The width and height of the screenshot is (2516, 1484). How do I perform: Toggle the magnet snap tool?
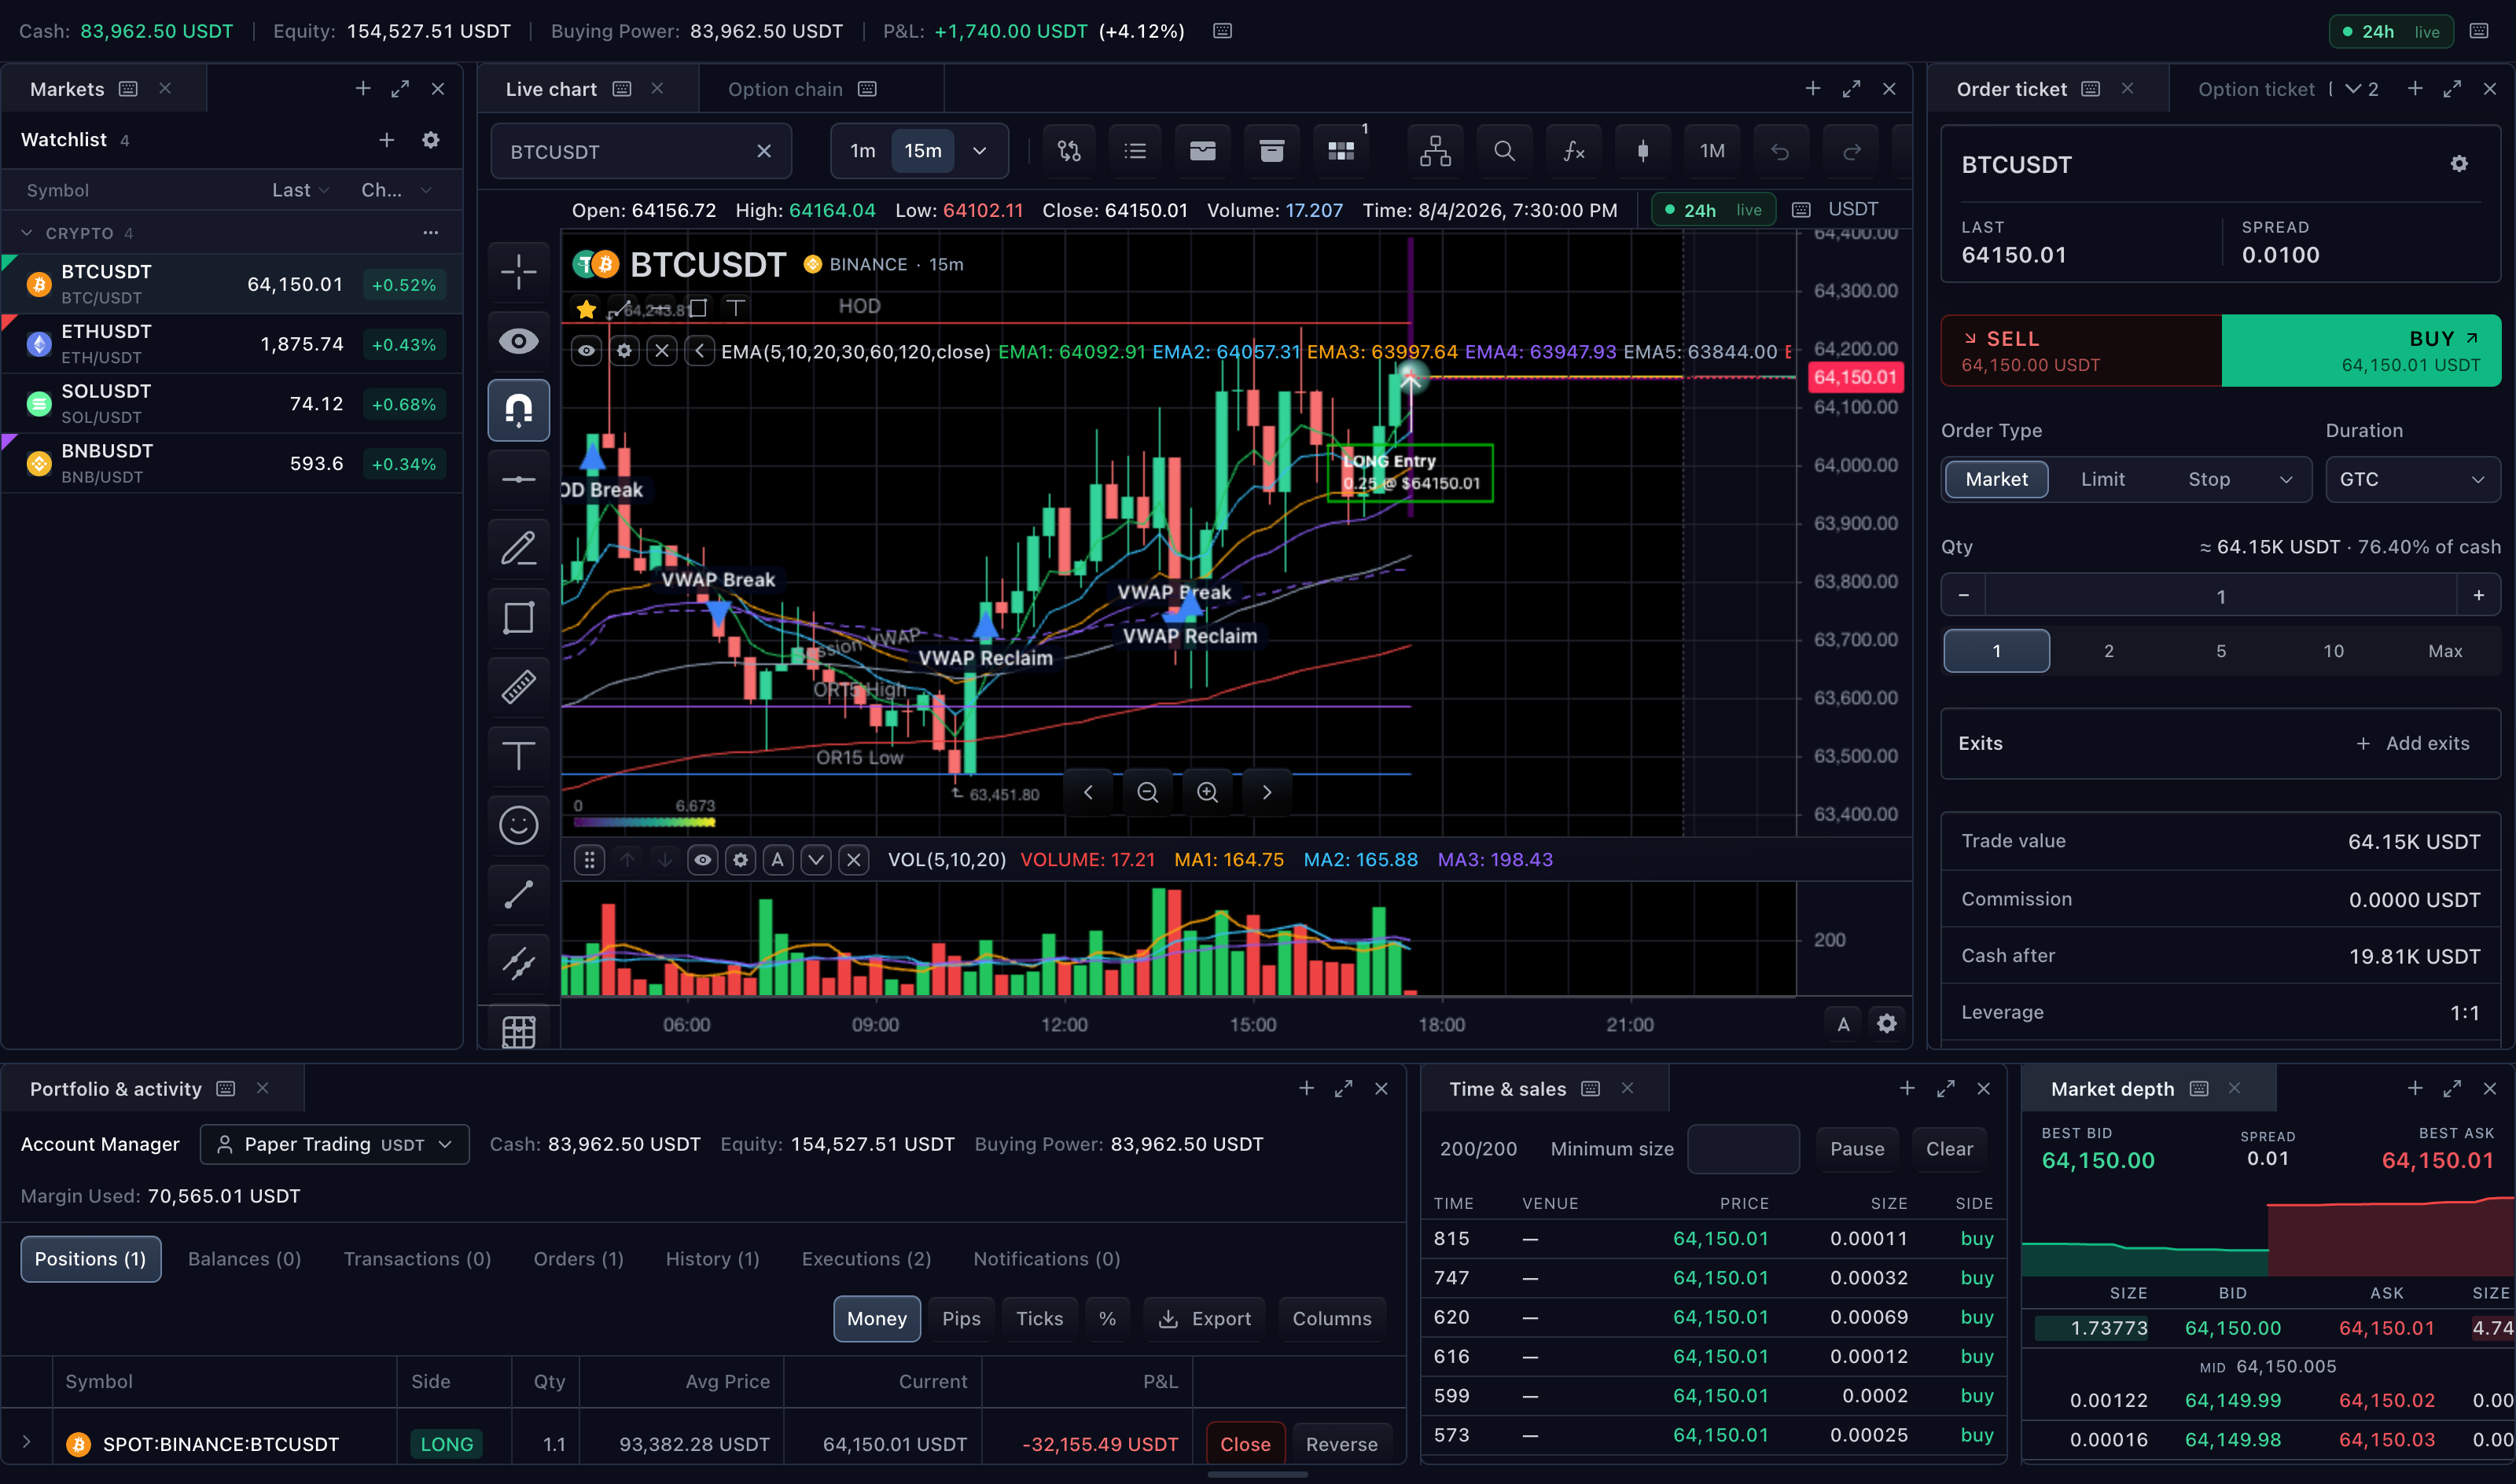coord(518,410)
